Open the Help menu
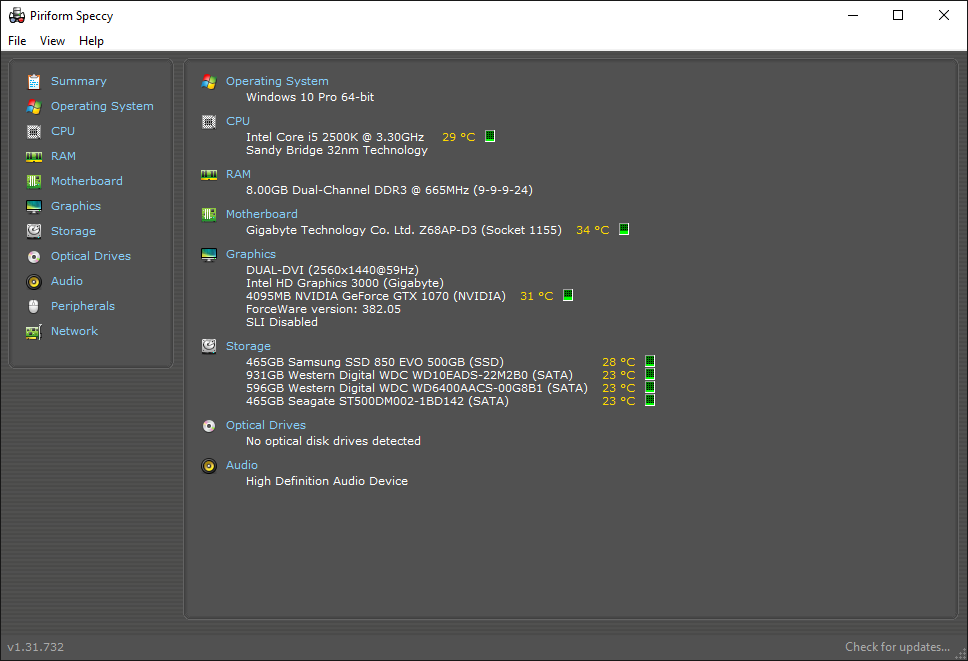Image resolution: width=968 pixels, height=661 pixels. 91,41
